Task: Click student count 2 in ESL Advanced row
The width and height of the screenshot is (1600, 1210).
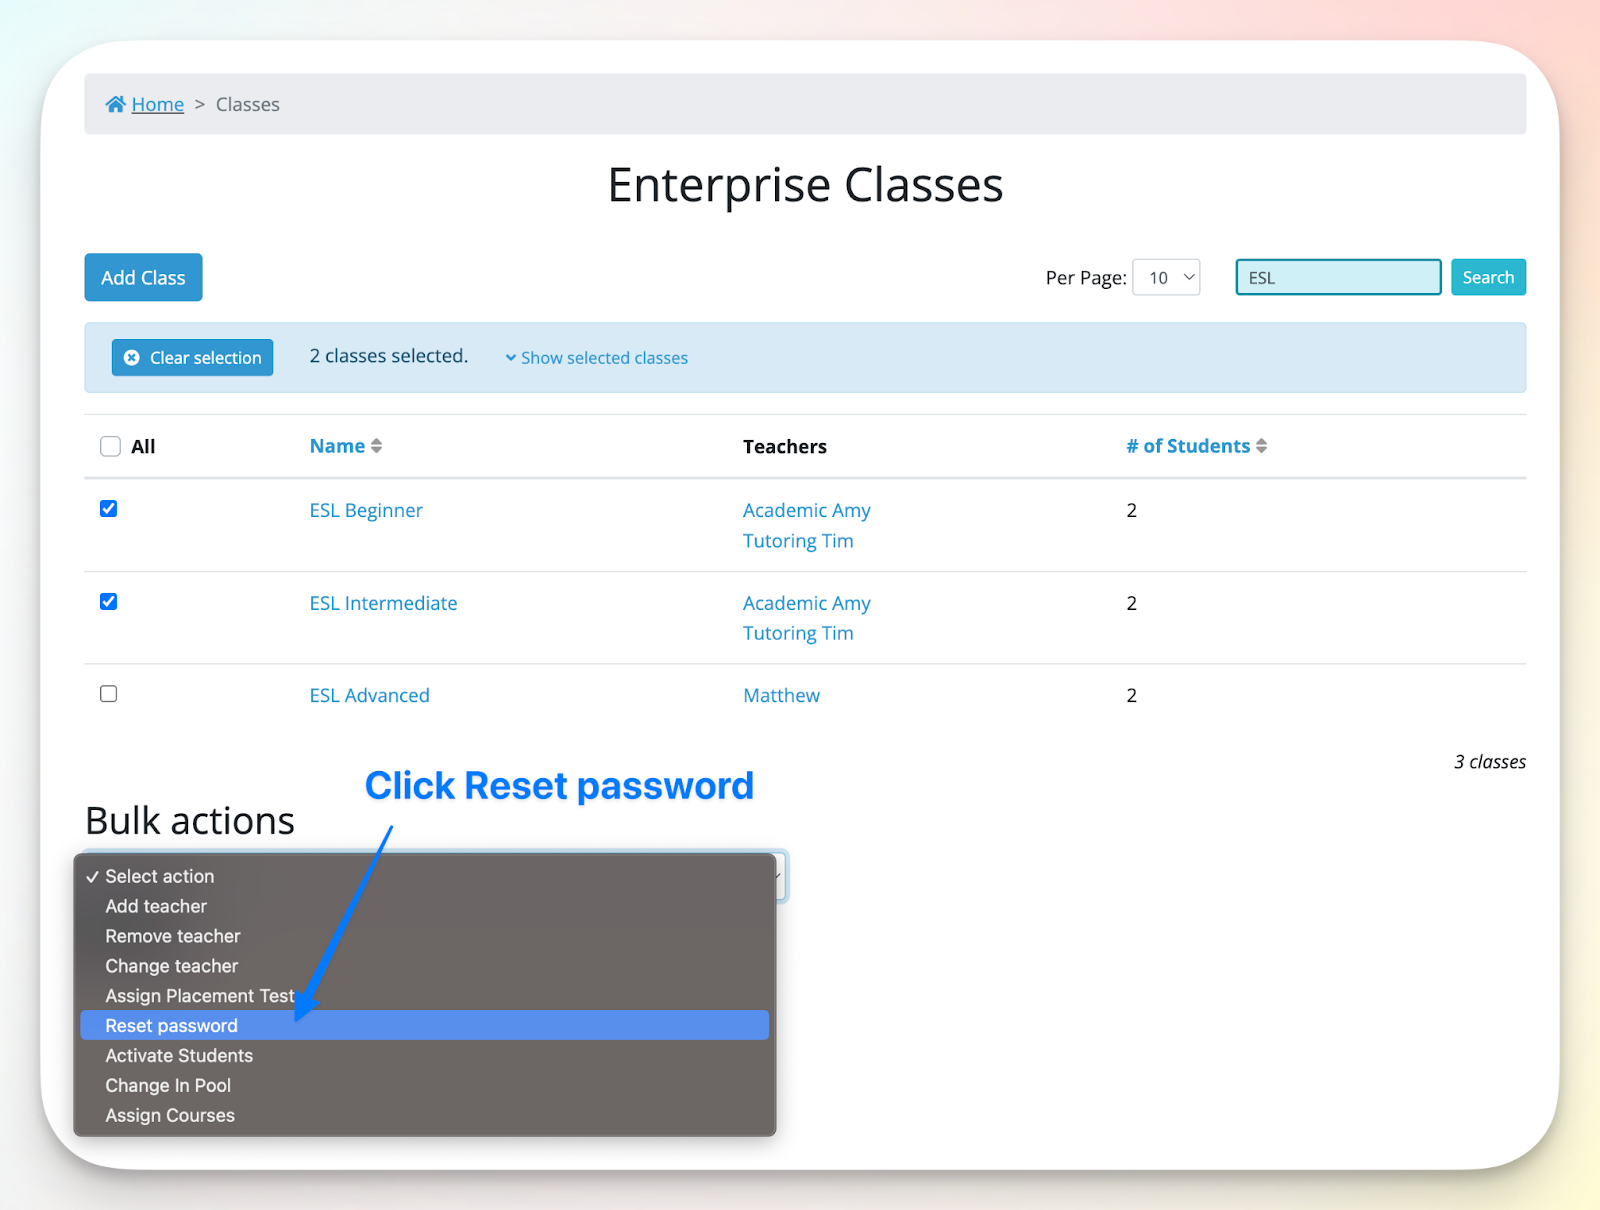Action: click(1132, 695)
